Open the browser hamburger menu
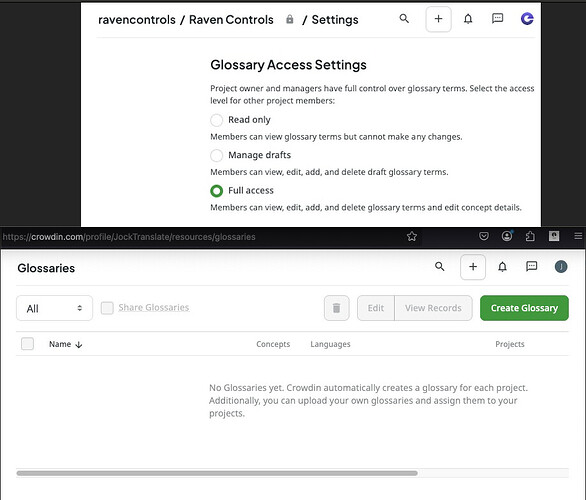This screenshot has height=500, width=586. point(578,236)
